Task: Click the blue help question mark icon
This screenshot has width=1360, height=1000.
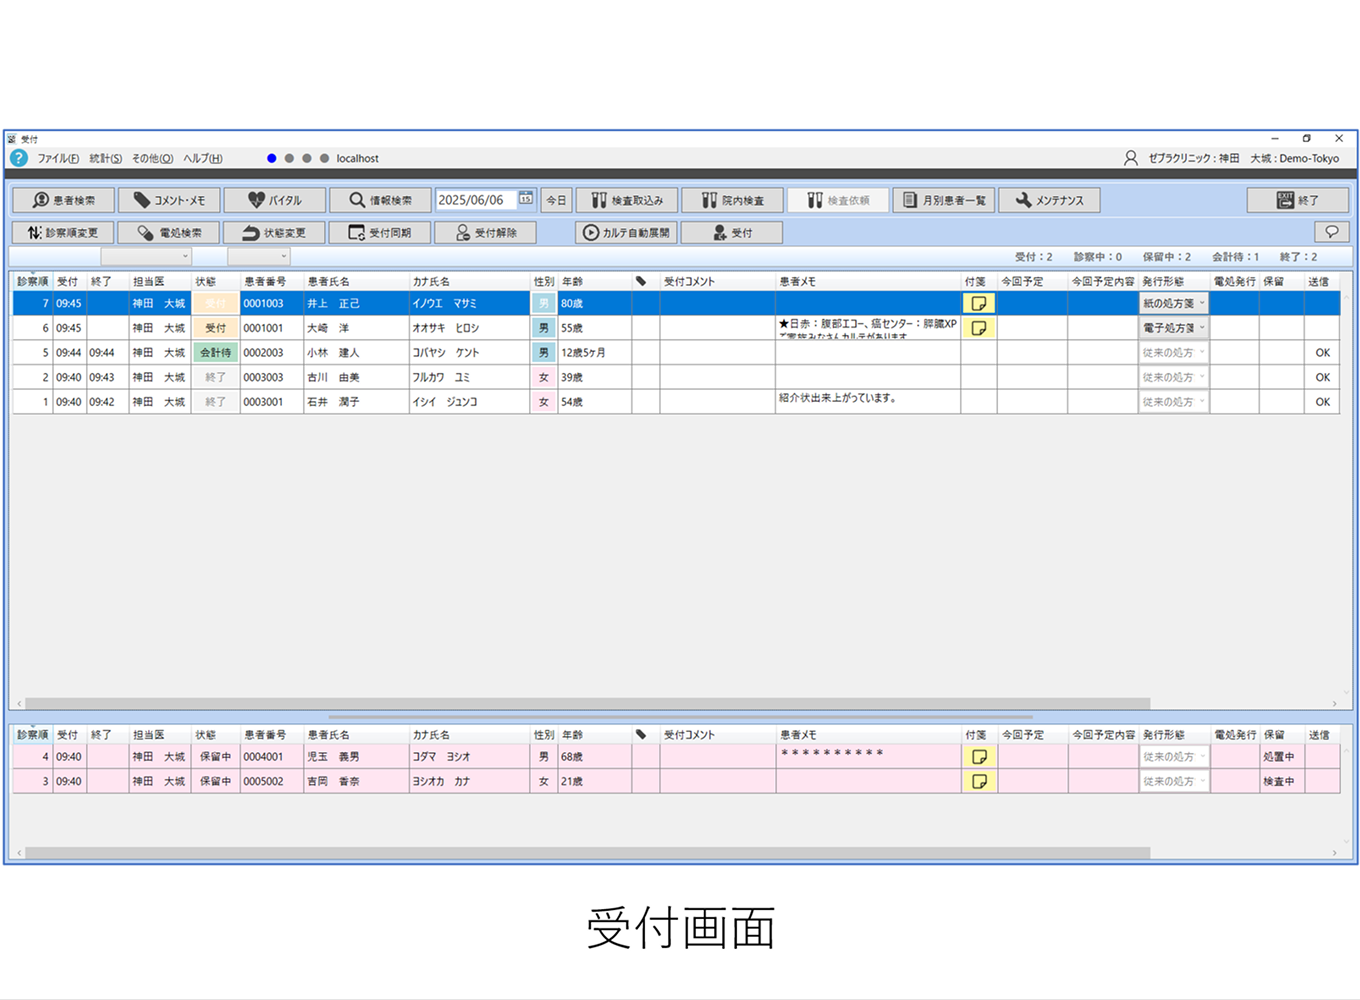Action: [x=17, y=157]
